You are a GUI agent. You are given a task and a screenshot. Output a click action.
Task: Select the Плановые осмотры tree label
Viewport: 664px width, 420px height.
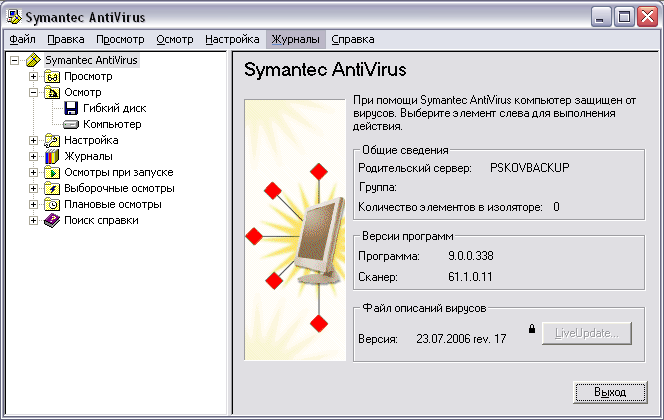tap(113, 204)
